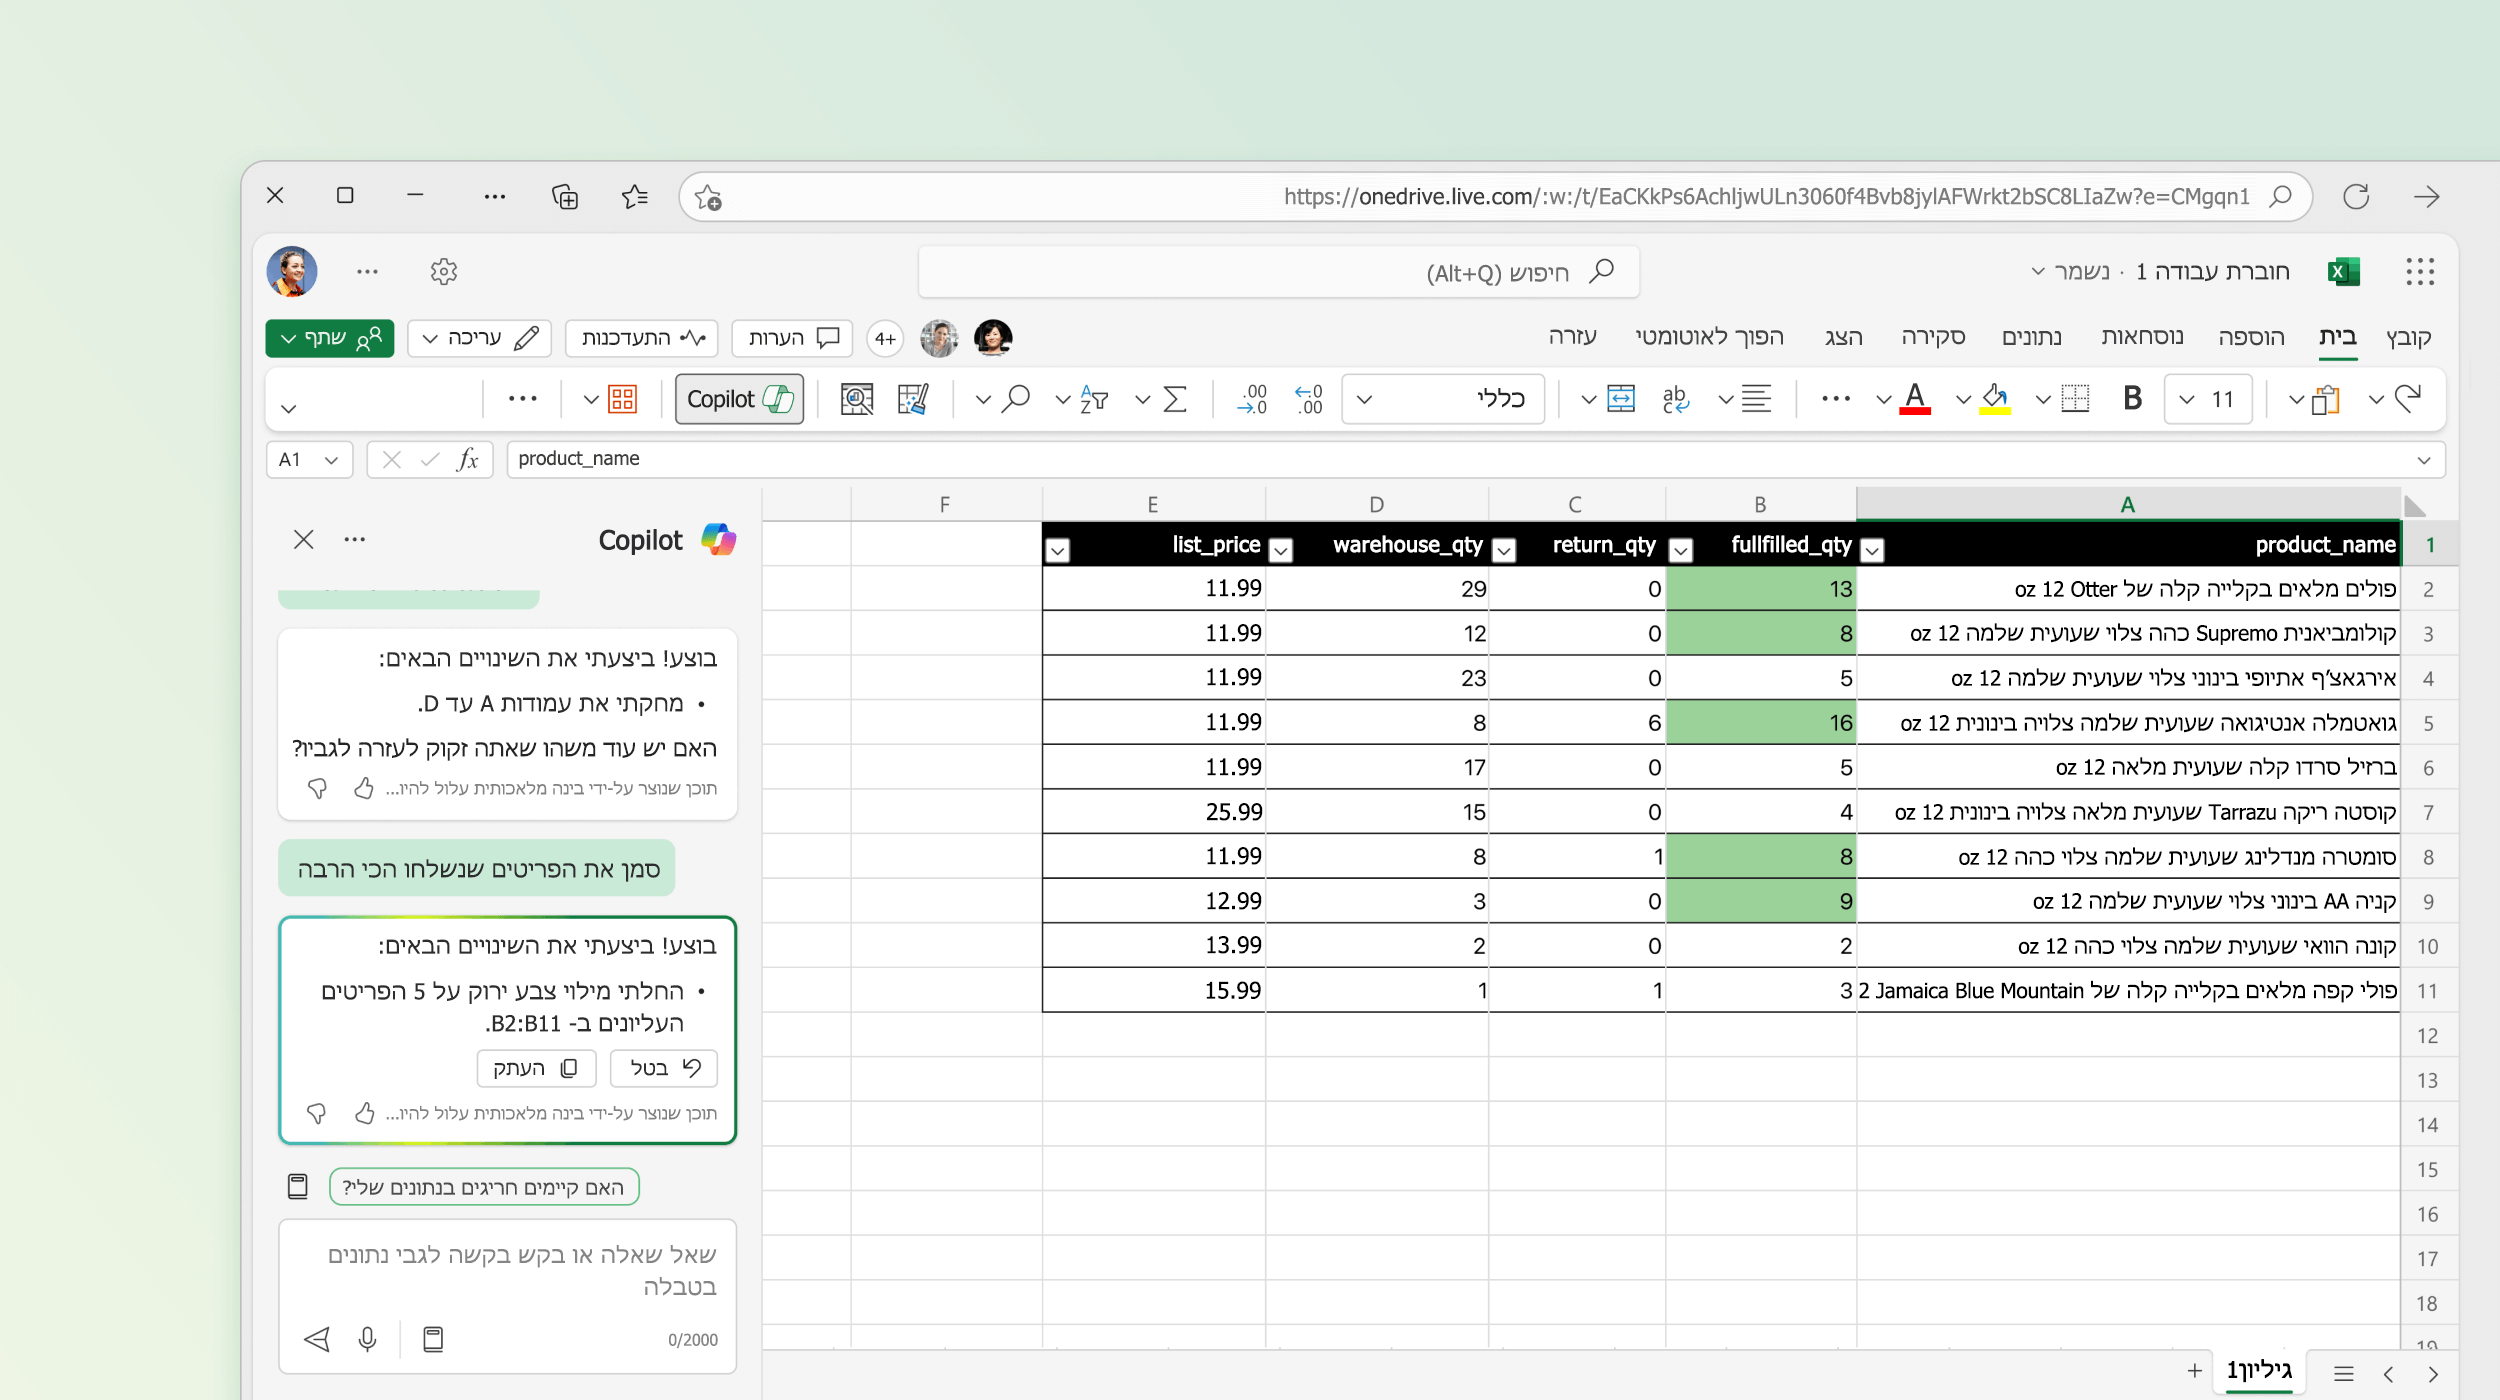This screenshot has height=1400, width=2500.
Task: Click the orange add-ins grid icon
Action: coord(622,399)
